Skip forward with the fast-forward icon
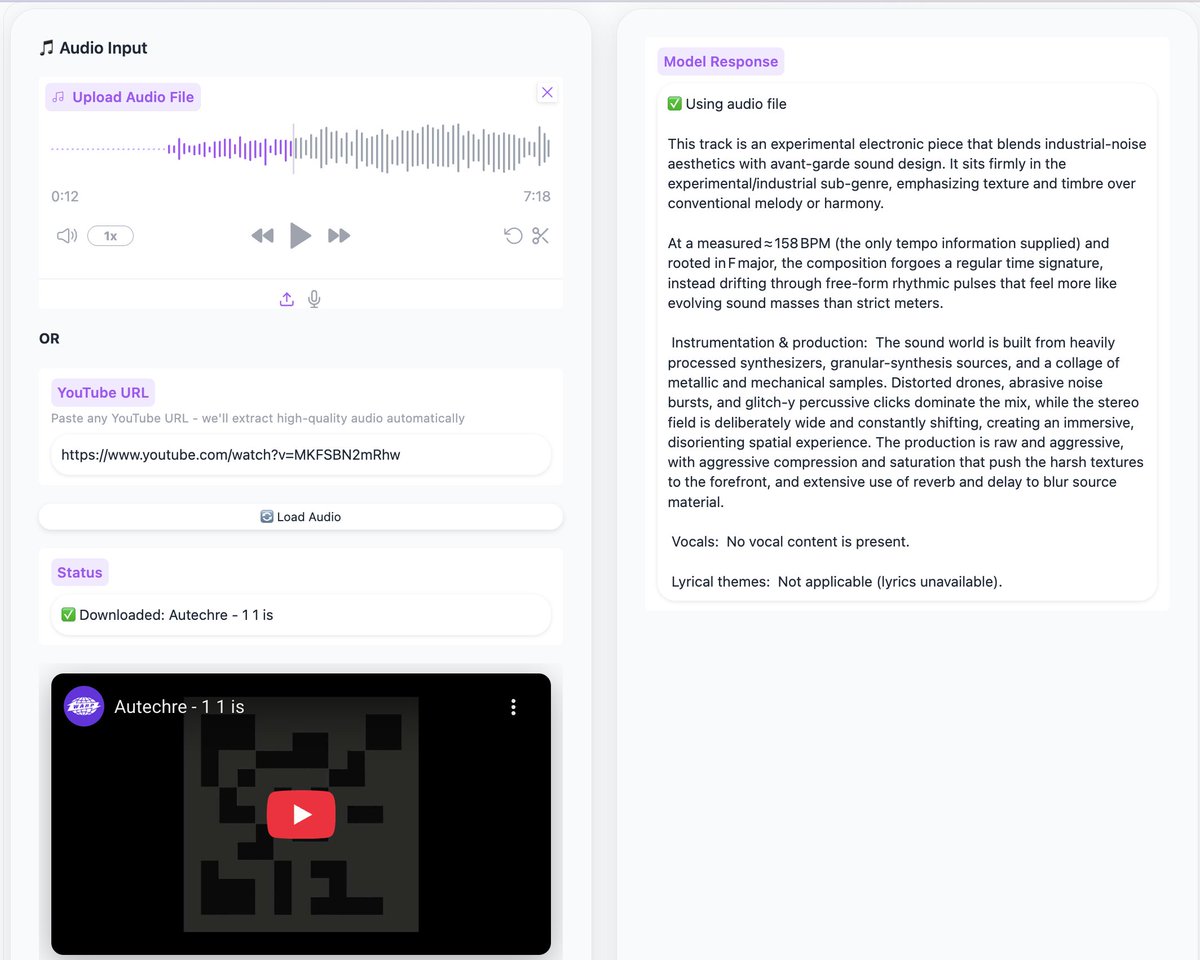This screenshot has height=960, width=1200. pyautogui.click(x=339, y=236)
